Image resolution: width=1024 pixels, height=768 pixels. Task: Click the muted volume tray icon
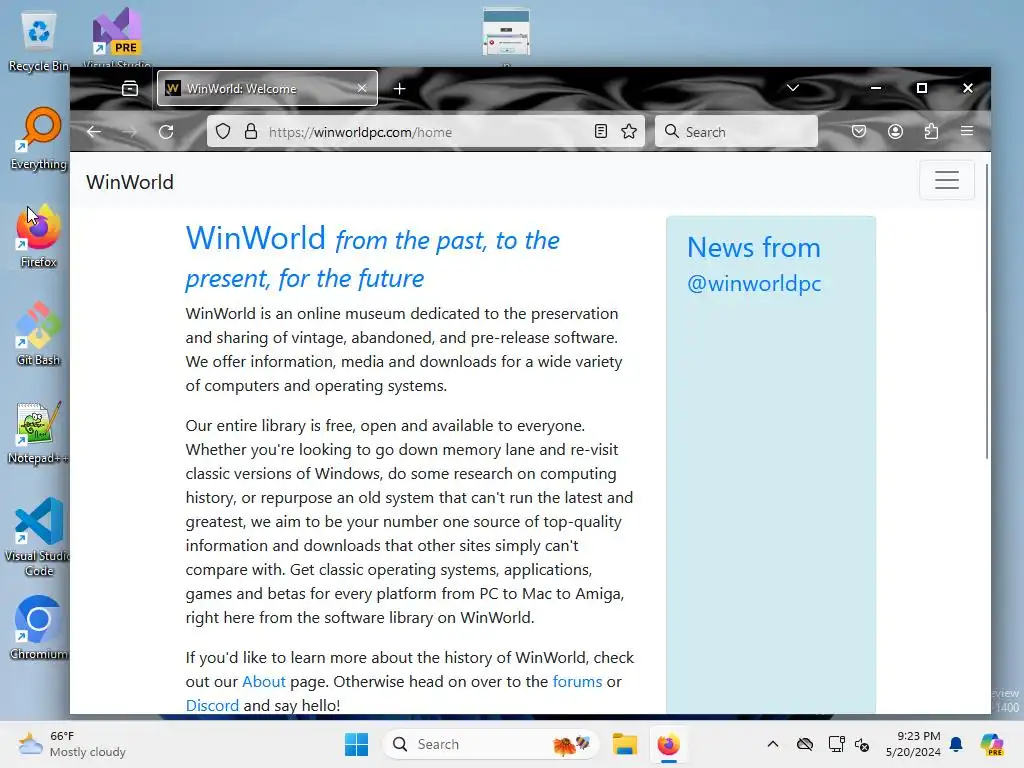tap(862, 744)
